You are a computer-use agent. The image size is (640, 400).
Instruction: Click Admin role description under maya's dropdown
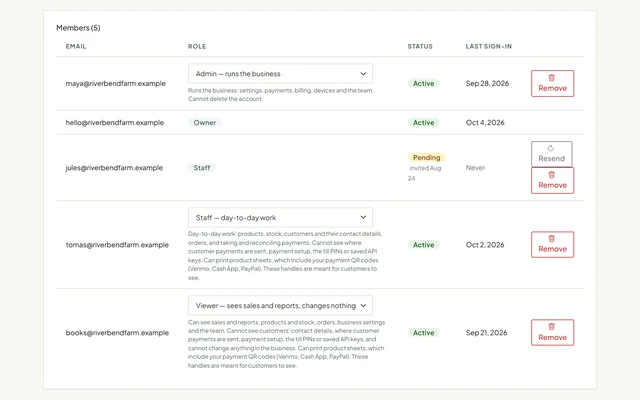280,95
